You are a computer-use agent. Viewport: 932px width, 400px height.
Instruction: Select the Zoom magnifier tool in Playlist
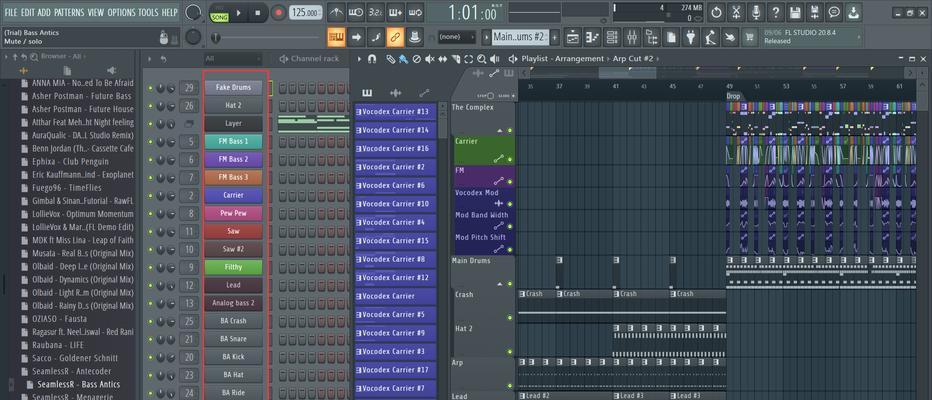click(x=481, y=59)
